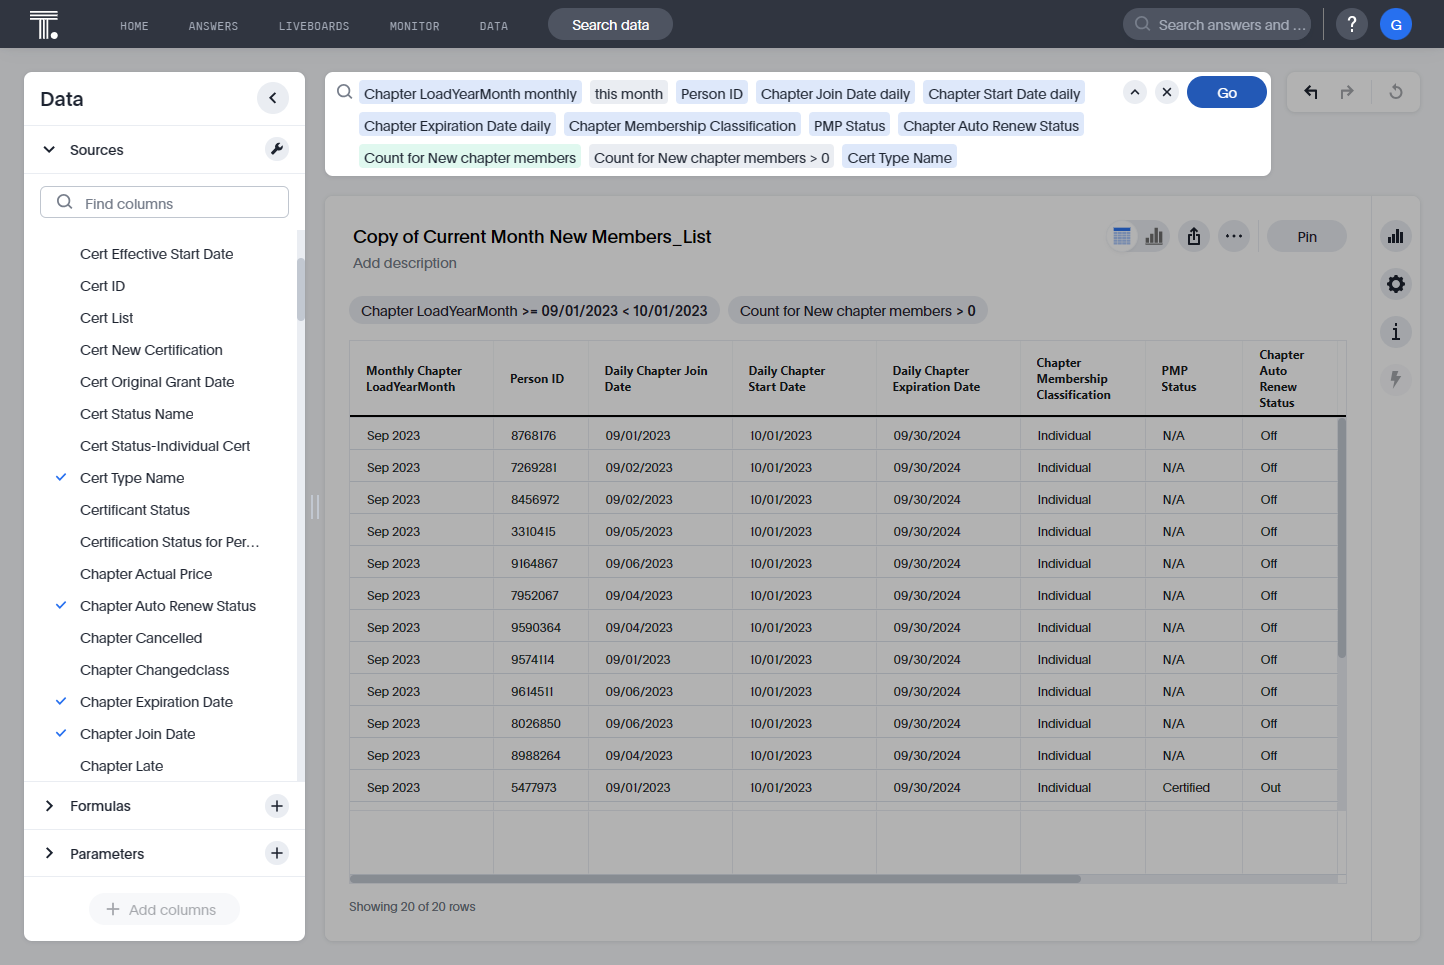This screenshot has height=965, width=1444.
Task: Uncheck Chapter Auto Renew Status column
Action: [x=61, y=606]
